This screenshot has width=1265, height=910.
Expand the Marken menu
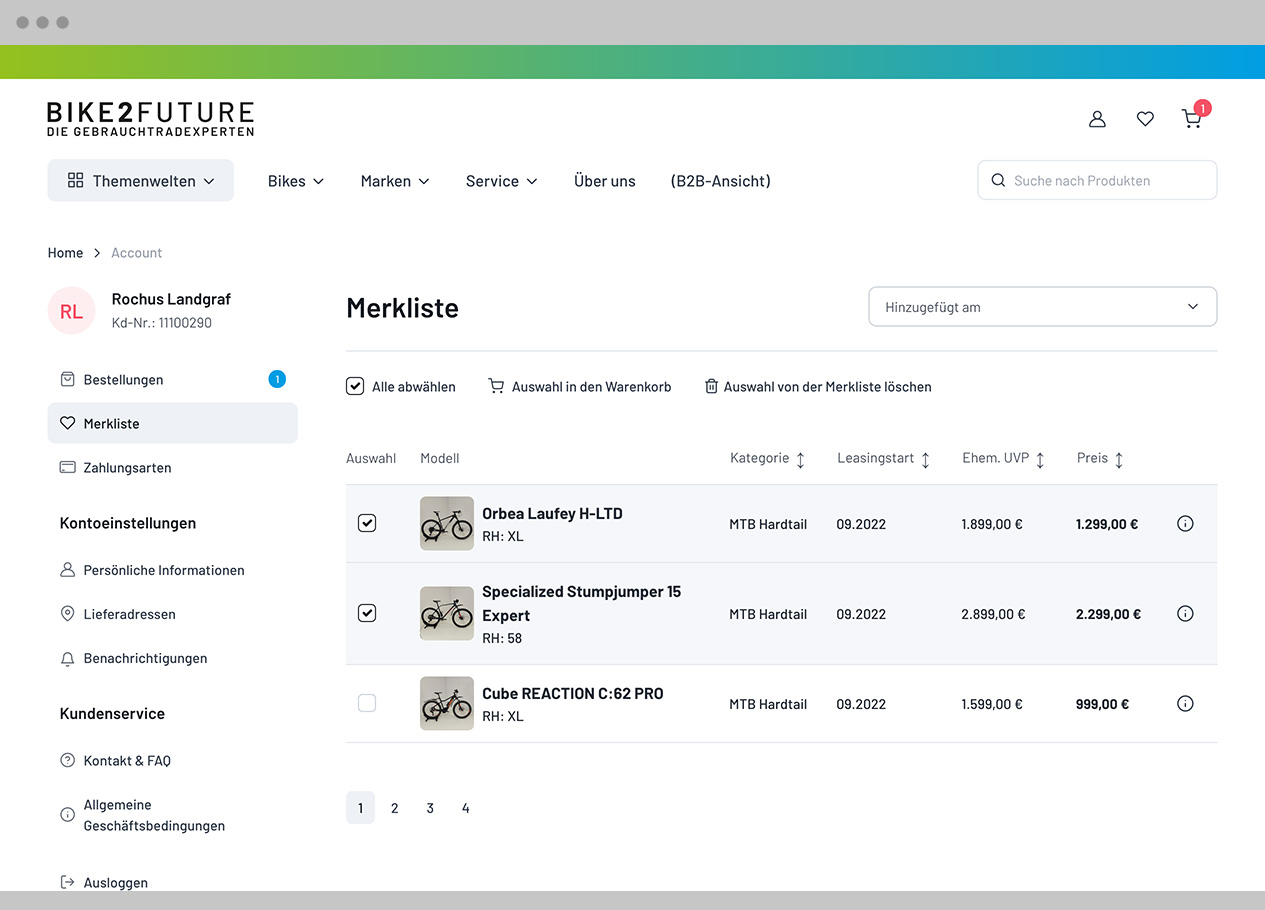(x=395, y=181)
